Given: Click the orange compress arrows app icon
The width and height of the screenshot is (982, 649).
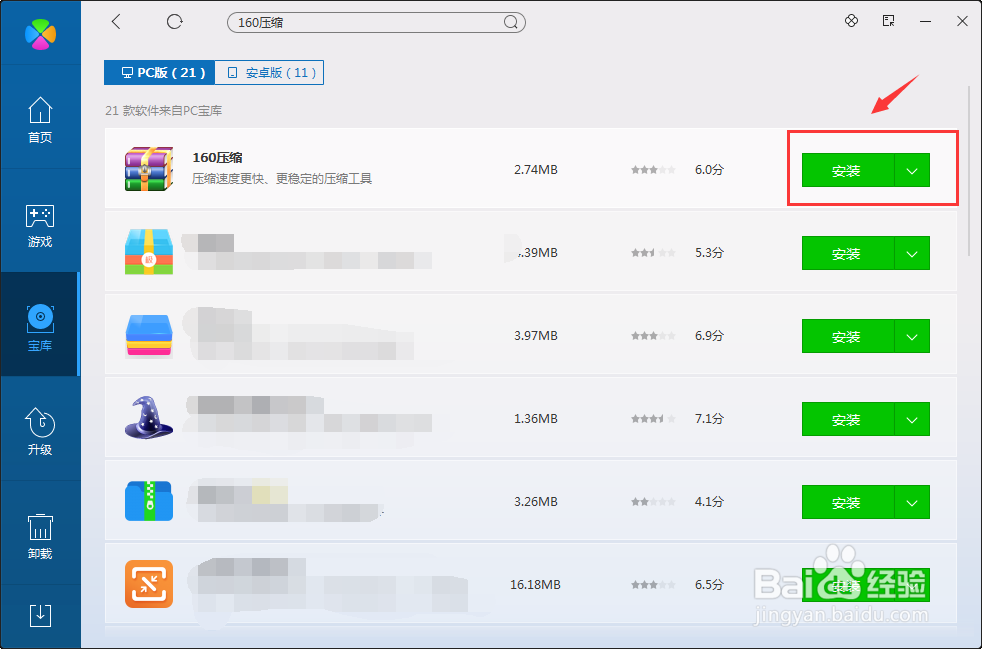Looking at the screenshot, I should [x=148, y=584].
